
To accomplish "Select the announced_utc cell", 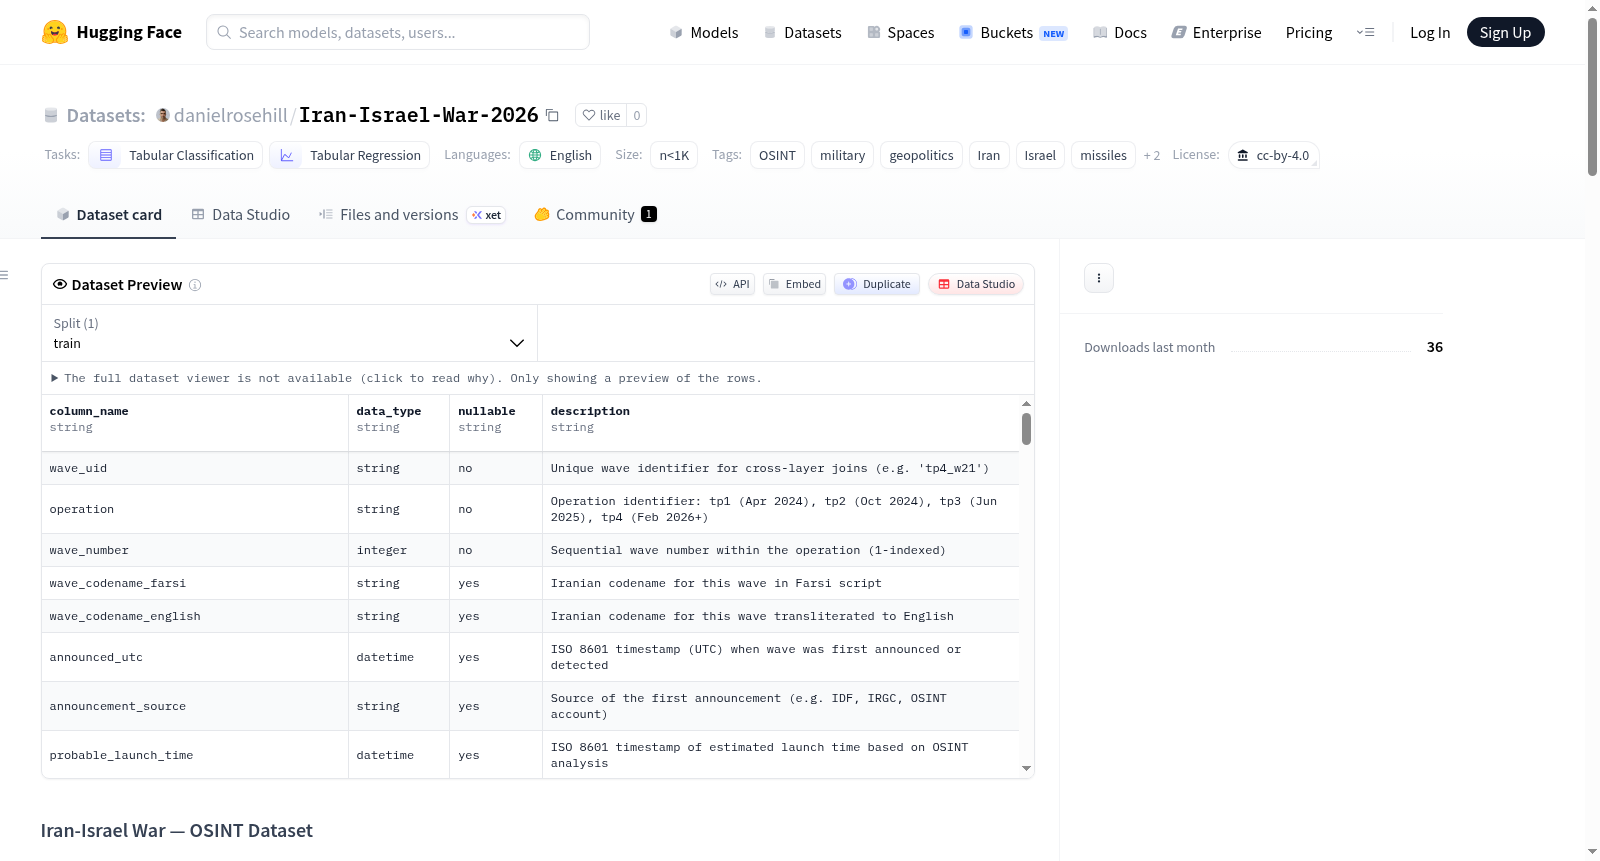I will coord(195,657).
